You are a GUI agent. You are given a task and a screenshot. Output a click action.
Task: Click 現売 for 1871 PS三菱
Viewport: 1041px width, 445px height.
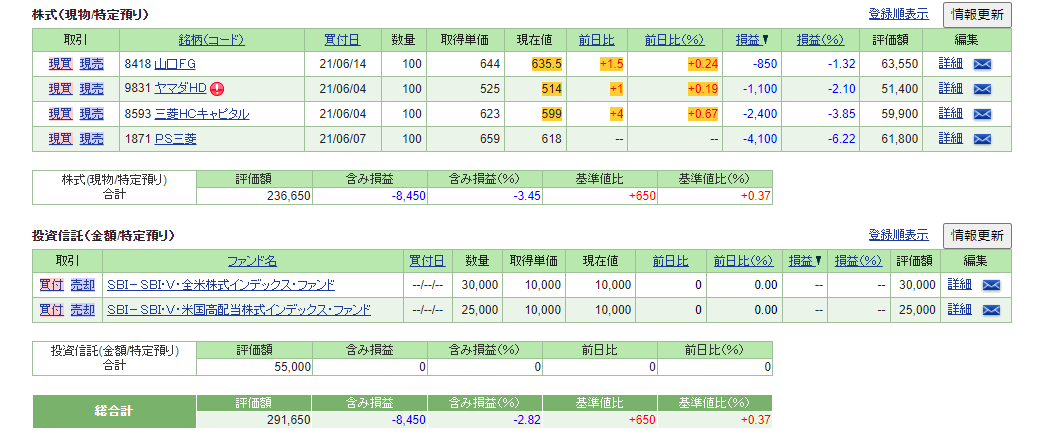click(92, 139)
